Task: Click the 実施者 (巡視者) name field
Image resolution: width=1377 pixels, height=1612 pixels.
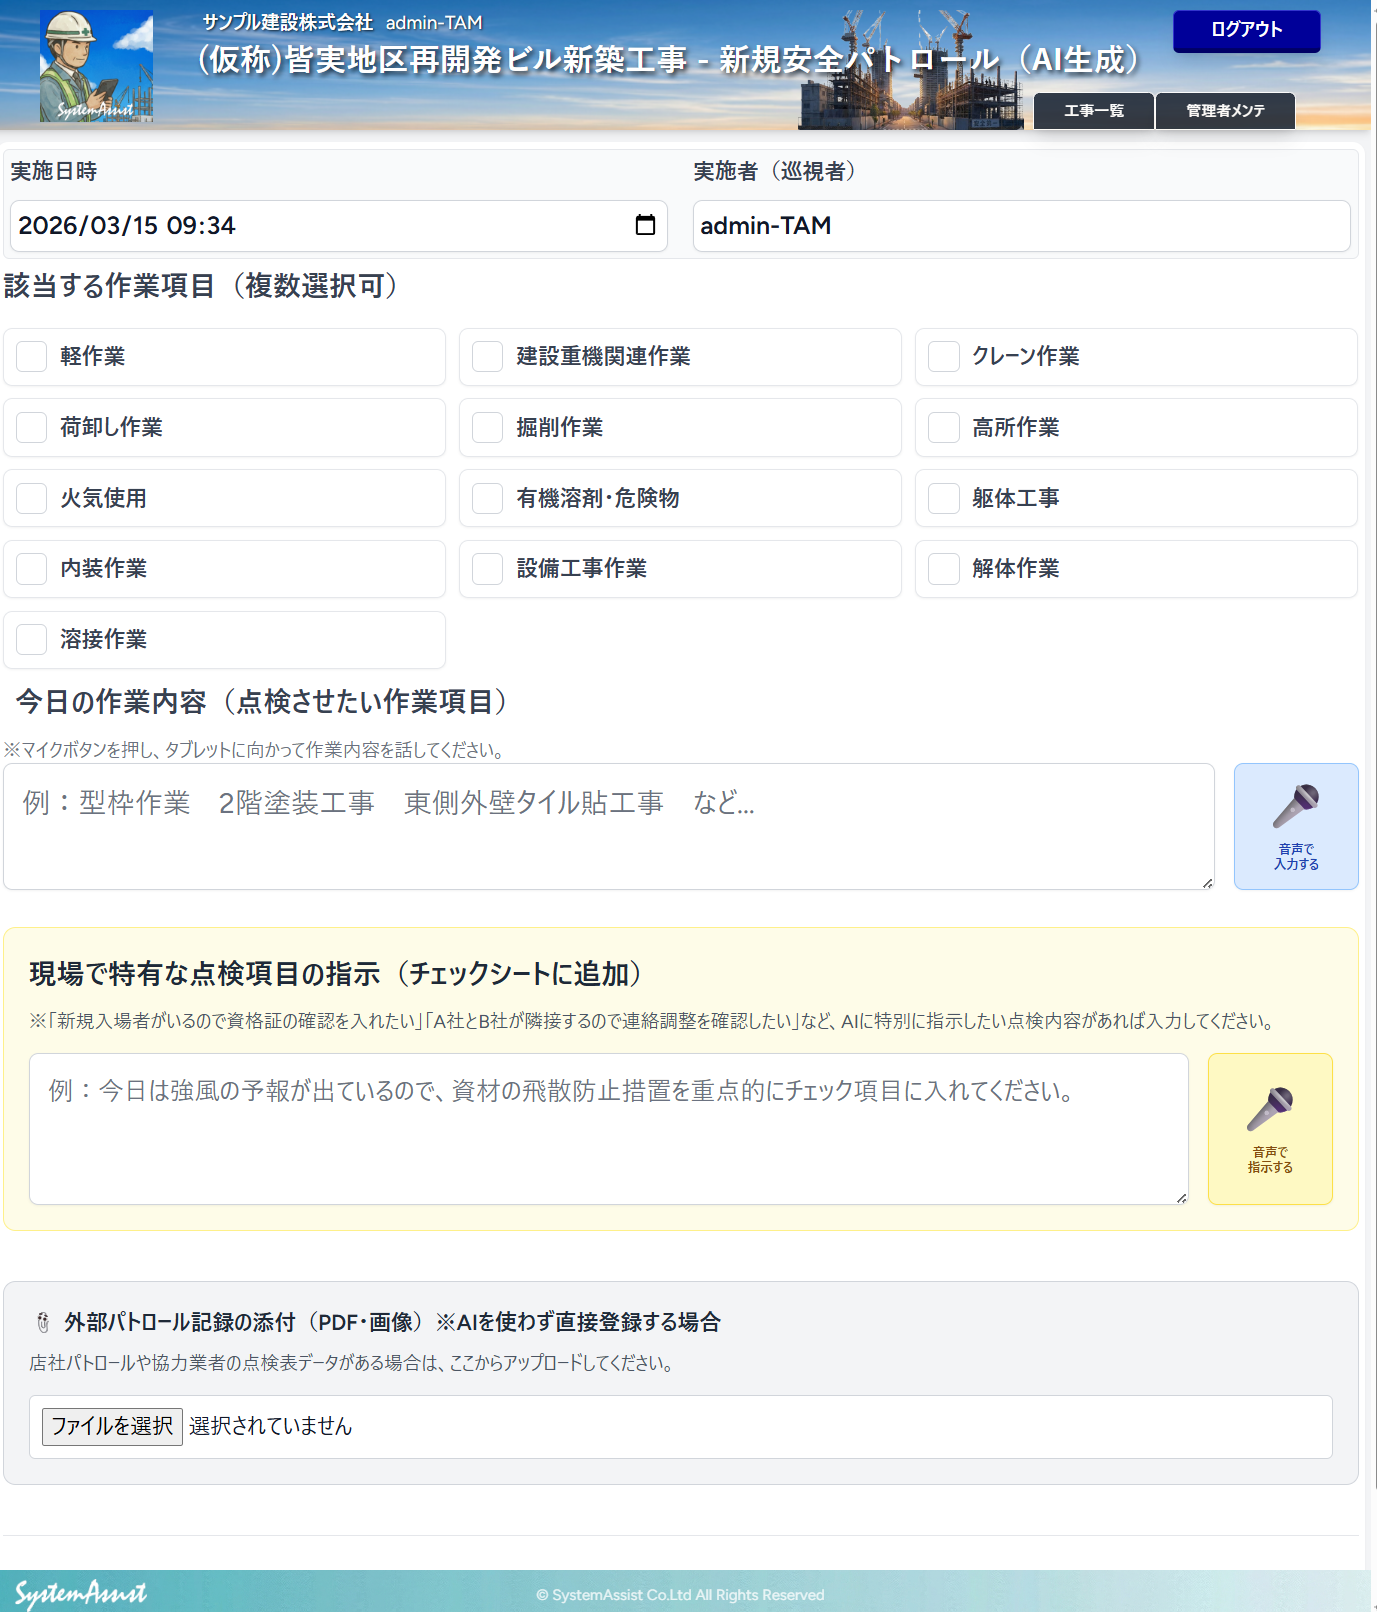Action: 1020,226
